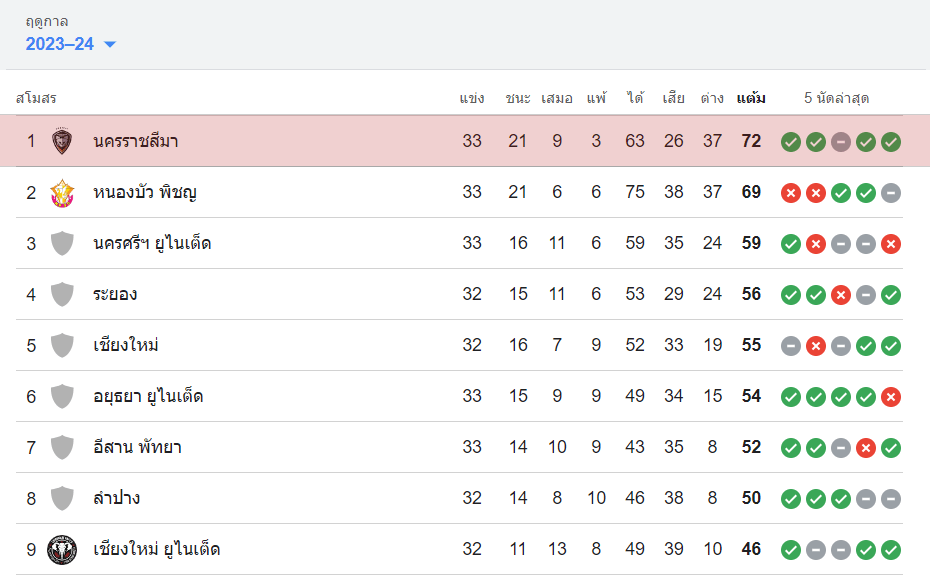Open the นครราชสีมา team link

point(135,142)
